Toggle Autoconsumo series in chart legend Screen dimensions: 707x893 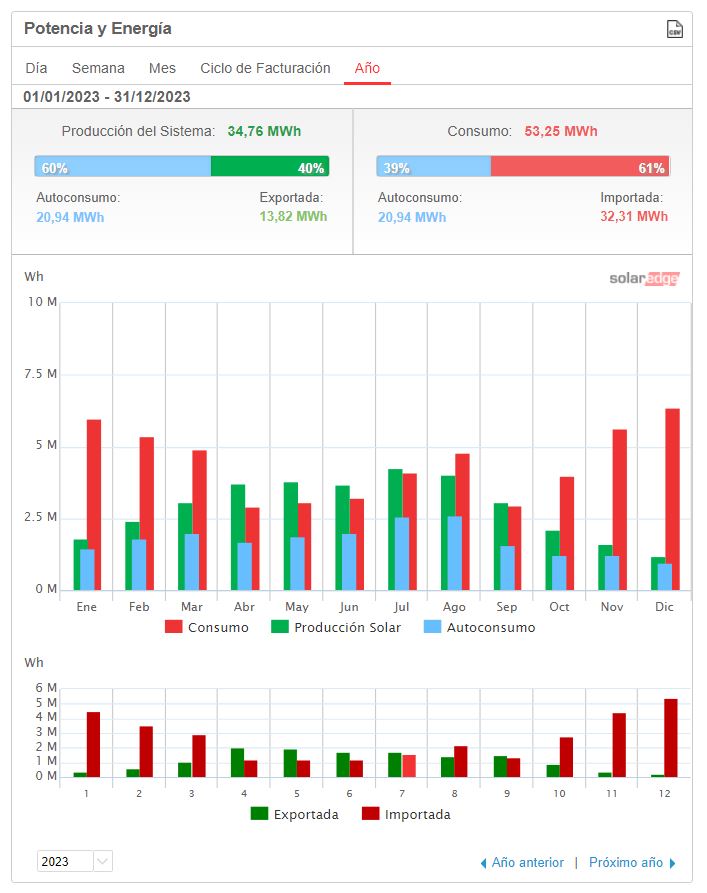point(480,627)
